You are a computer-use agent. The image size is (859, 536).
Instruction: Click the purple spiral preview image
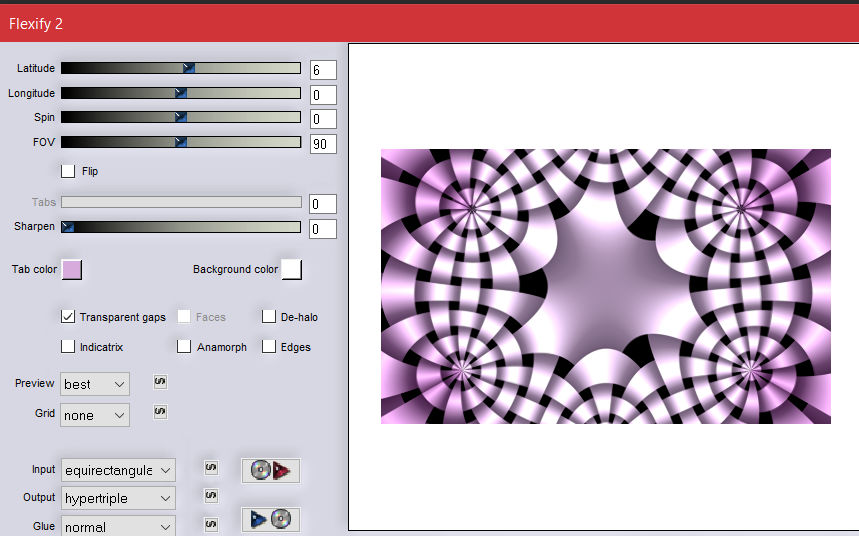[x=606, y=286]
